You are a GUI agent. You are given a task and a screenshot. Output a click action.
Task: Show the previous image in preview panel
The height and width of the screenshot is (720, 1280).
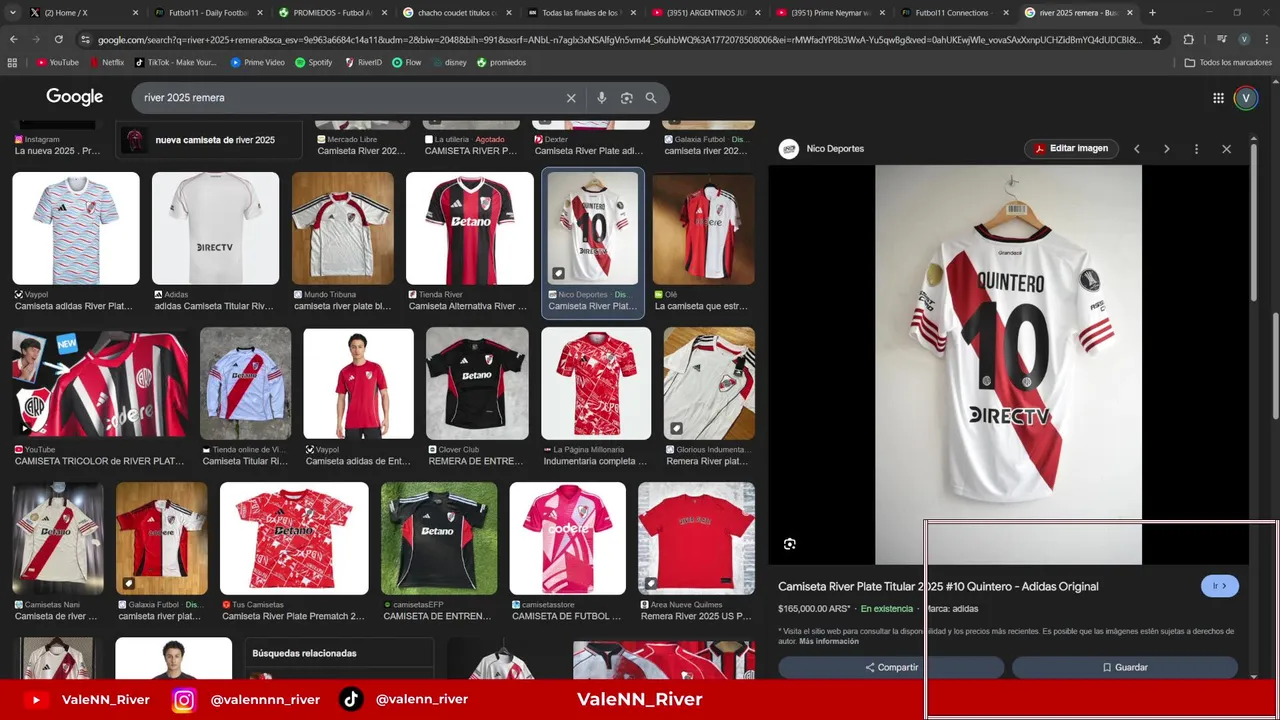point(1136,149)
